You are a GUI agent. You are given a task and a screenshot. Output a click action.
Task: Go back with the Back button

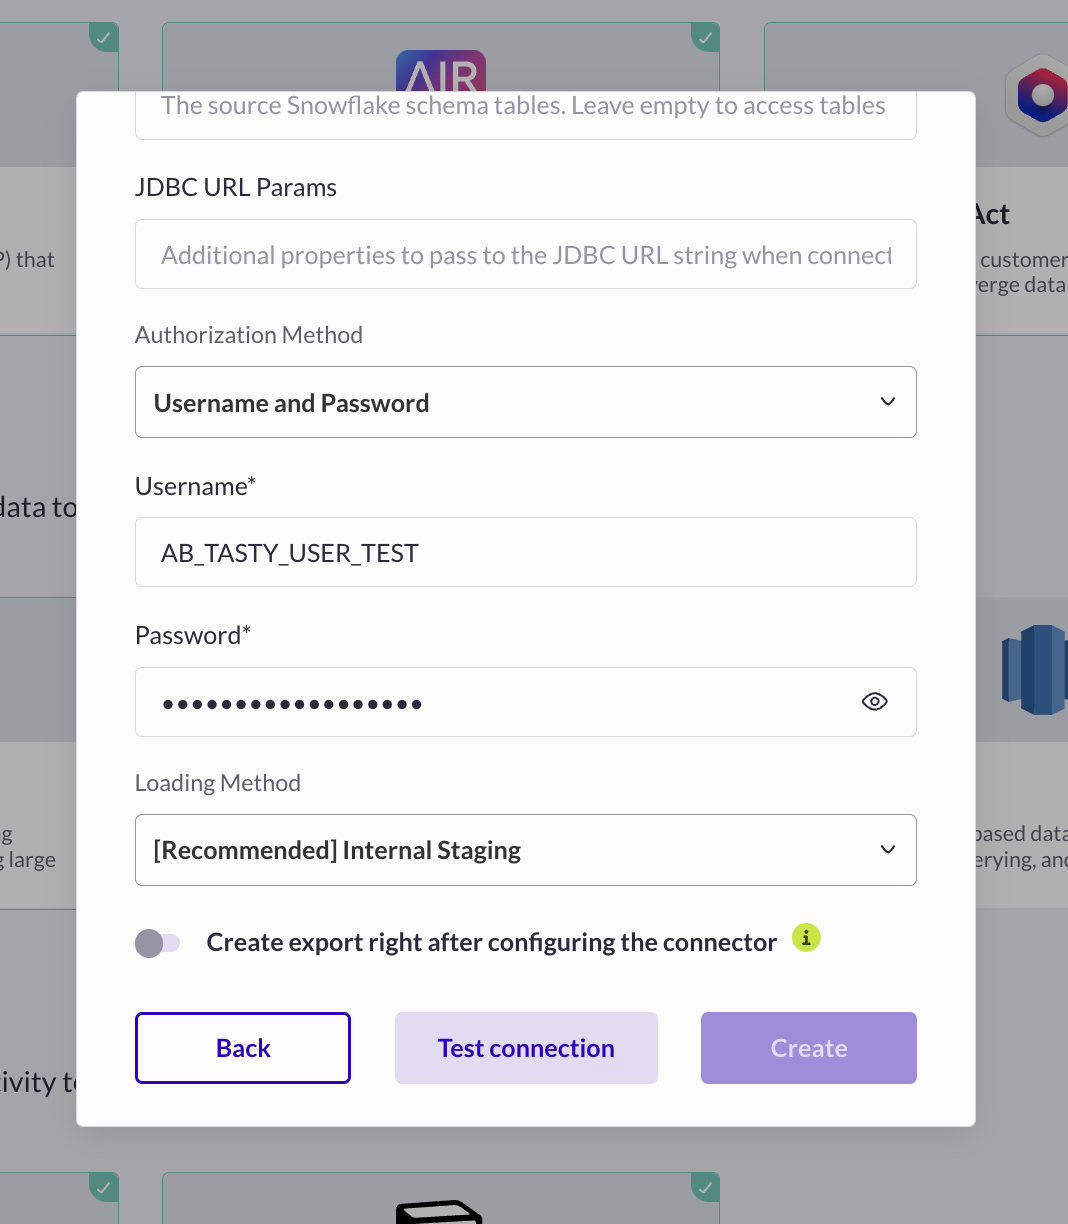click(x=243, y=1048)
